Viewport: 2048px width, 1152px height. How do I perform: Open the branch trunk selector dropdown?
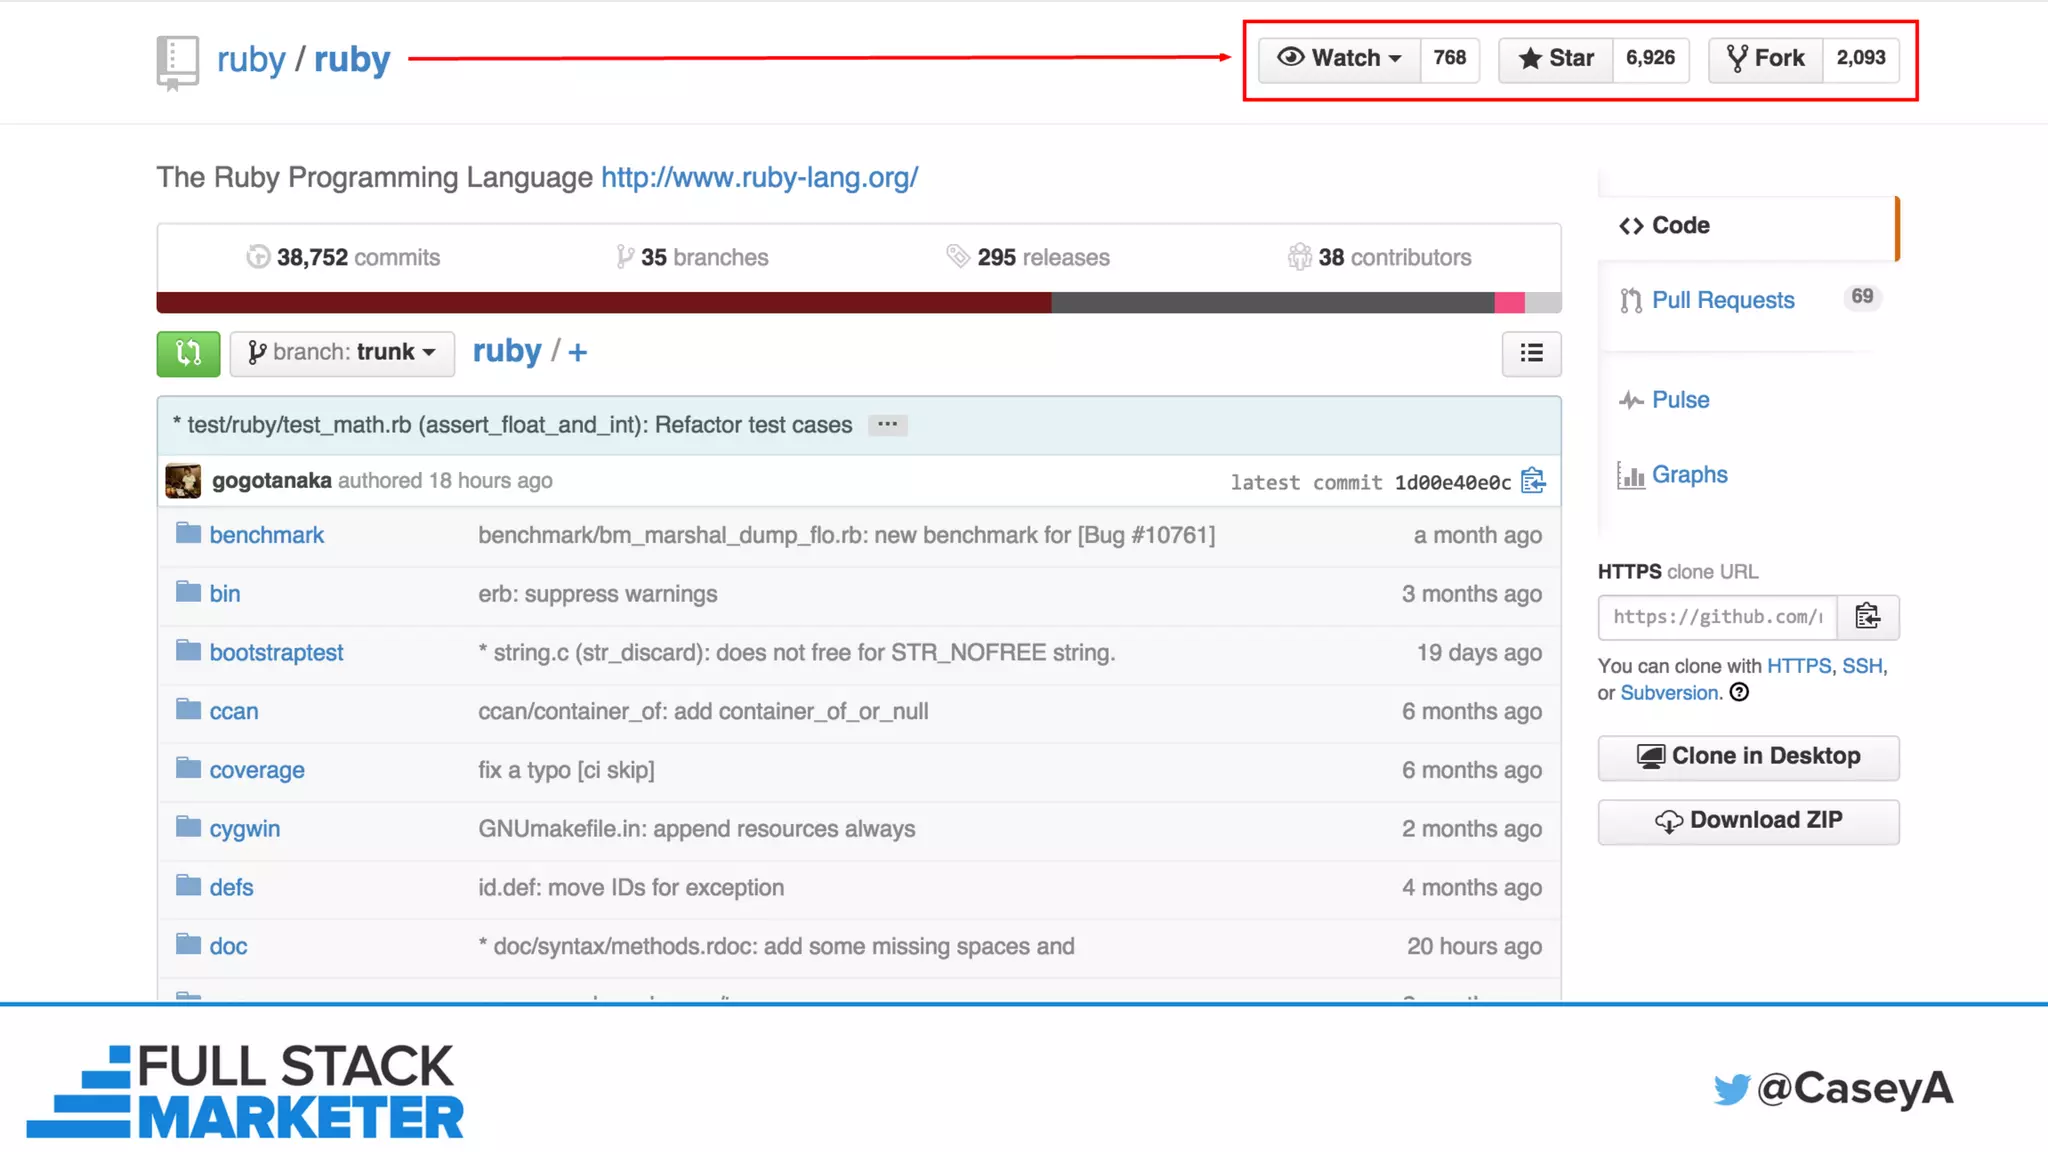342,353
